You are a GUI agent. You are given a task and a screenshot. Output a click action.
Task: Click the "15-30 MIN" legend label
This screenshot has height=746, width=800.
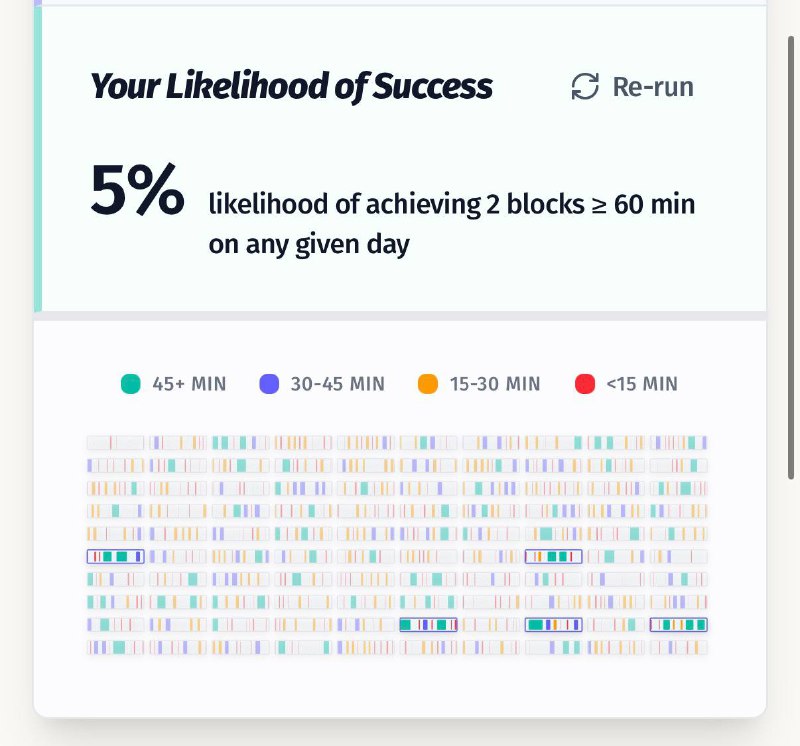pos(495,383)
